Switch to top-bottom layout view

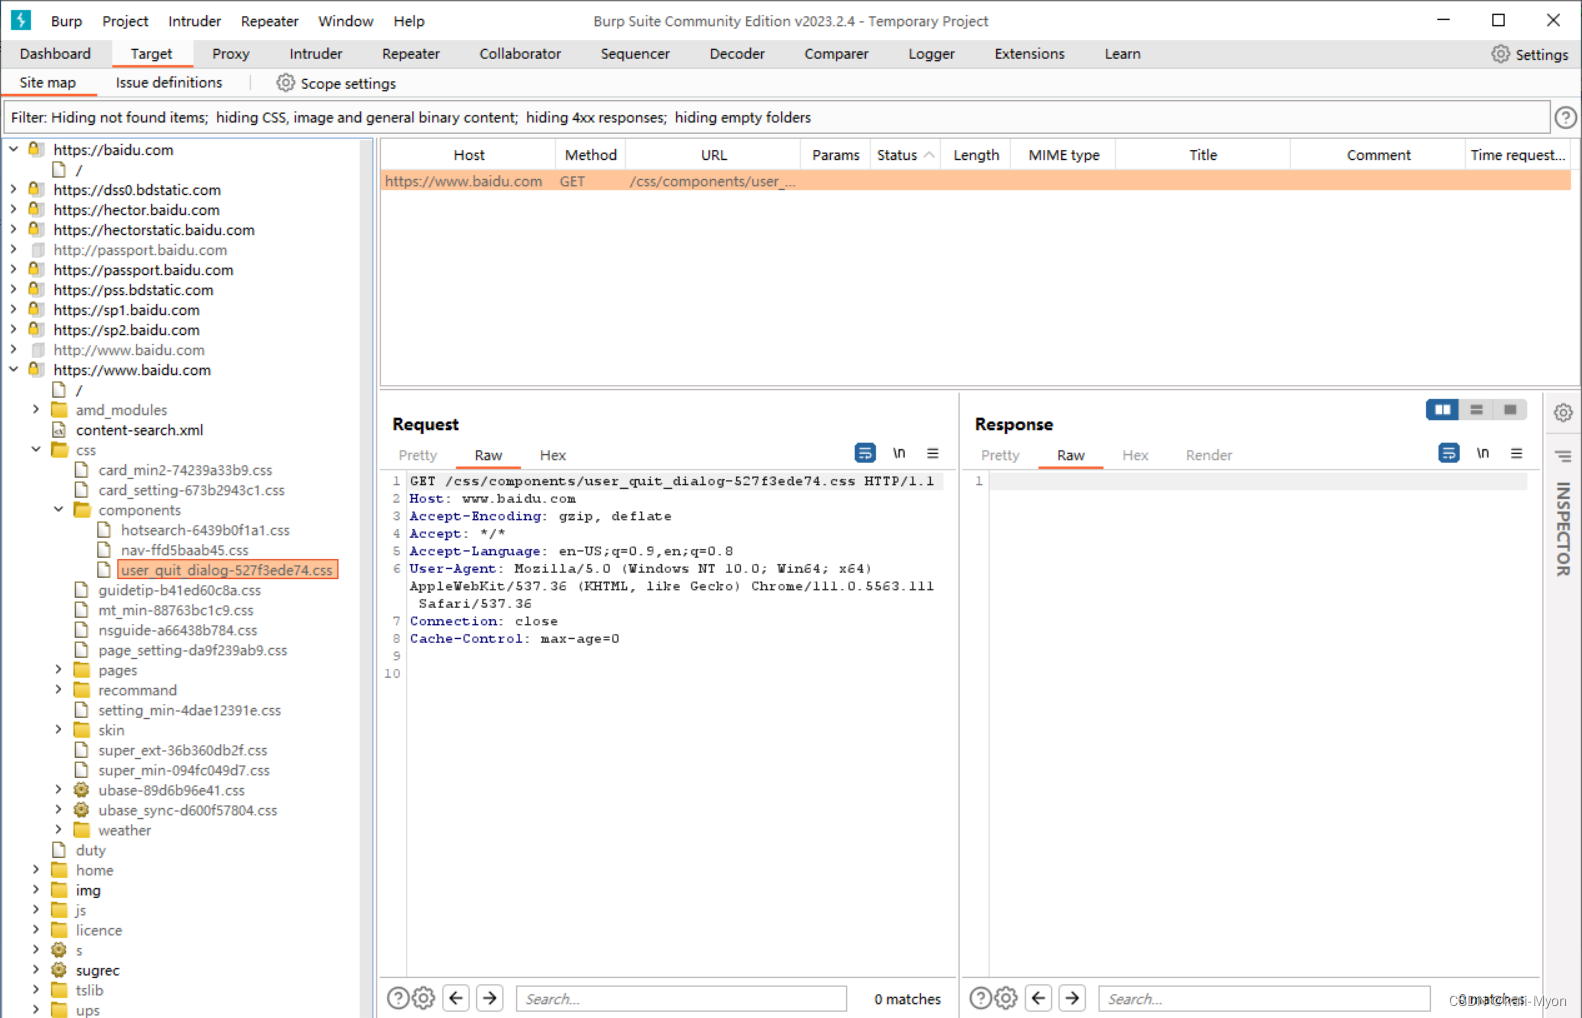1476,410
